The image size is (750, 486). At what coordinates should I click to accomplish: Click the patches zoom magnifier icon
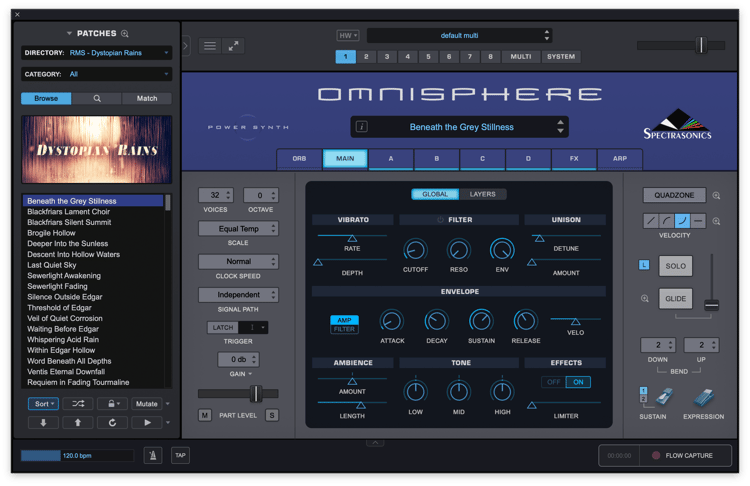click(x=125, y=33)
